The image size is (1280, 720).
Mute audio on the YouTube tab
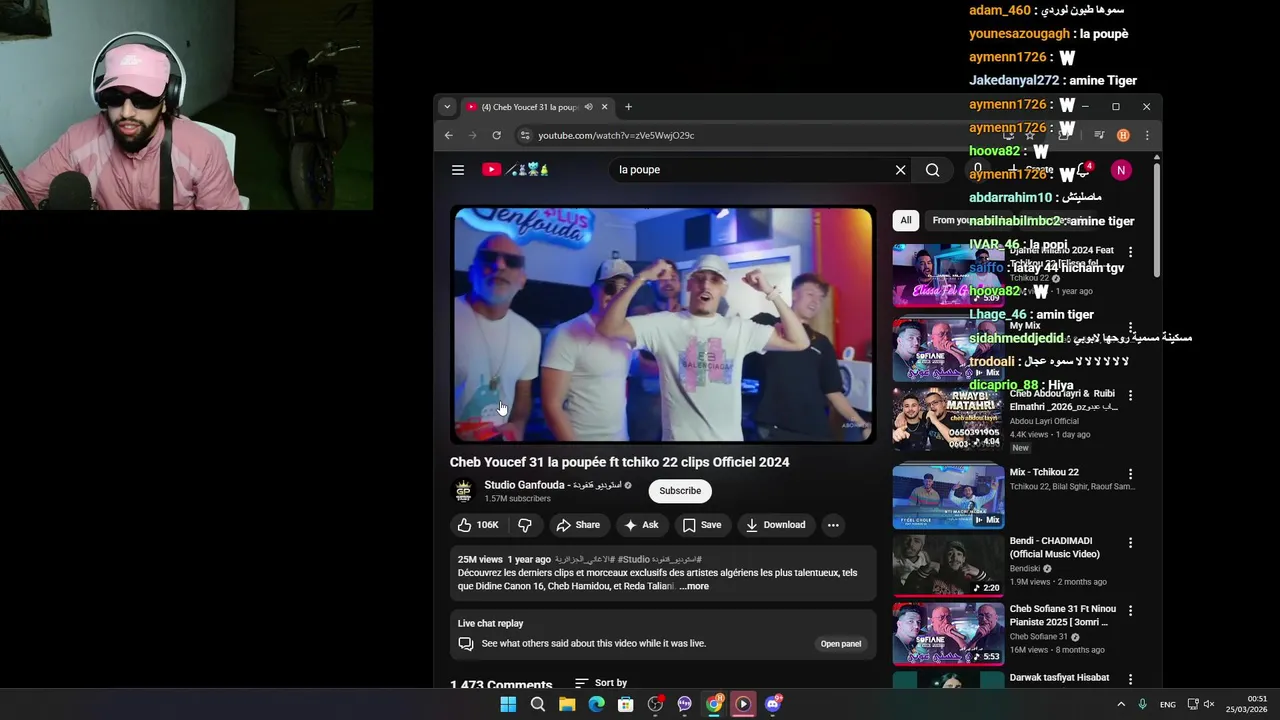click(x=588, y=107)
